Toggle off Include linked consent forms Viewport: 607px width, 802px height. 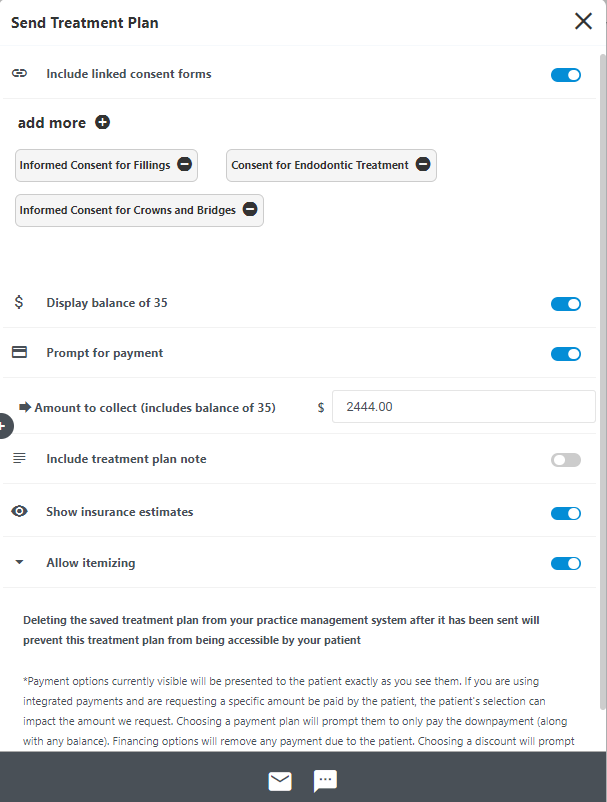click(566, 75)
